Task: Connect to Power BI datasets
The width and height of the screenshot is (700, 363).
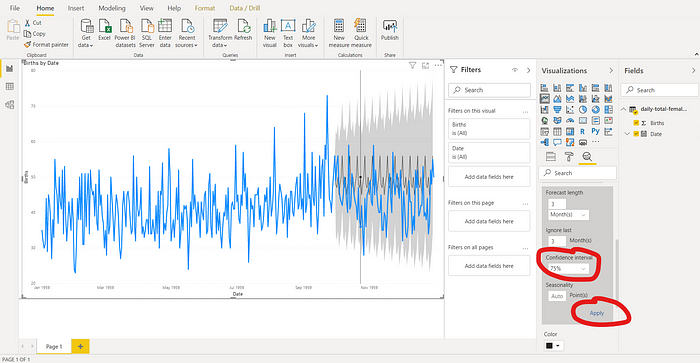Action: 125,33
